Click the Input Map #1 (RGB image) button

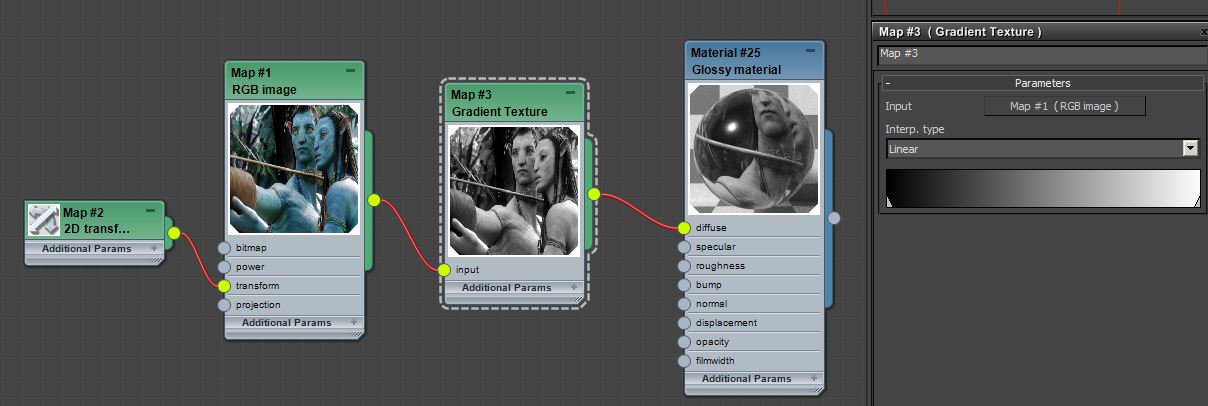click(x=1064, y=106)
